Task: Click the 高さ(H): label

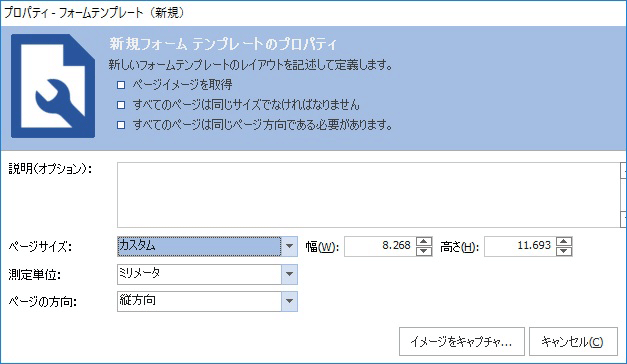Action: [459, 247]
